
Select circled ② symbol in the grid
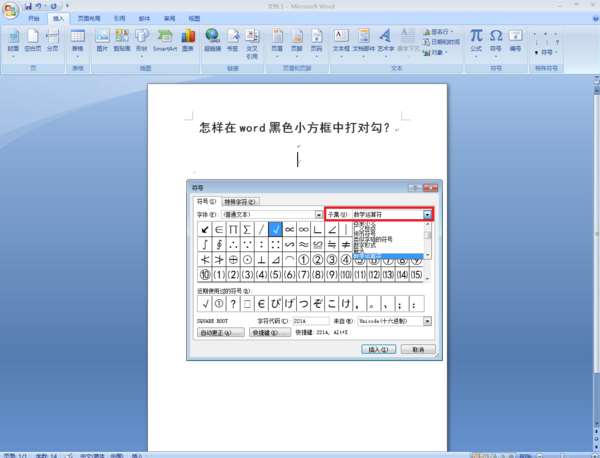[318, 259]
